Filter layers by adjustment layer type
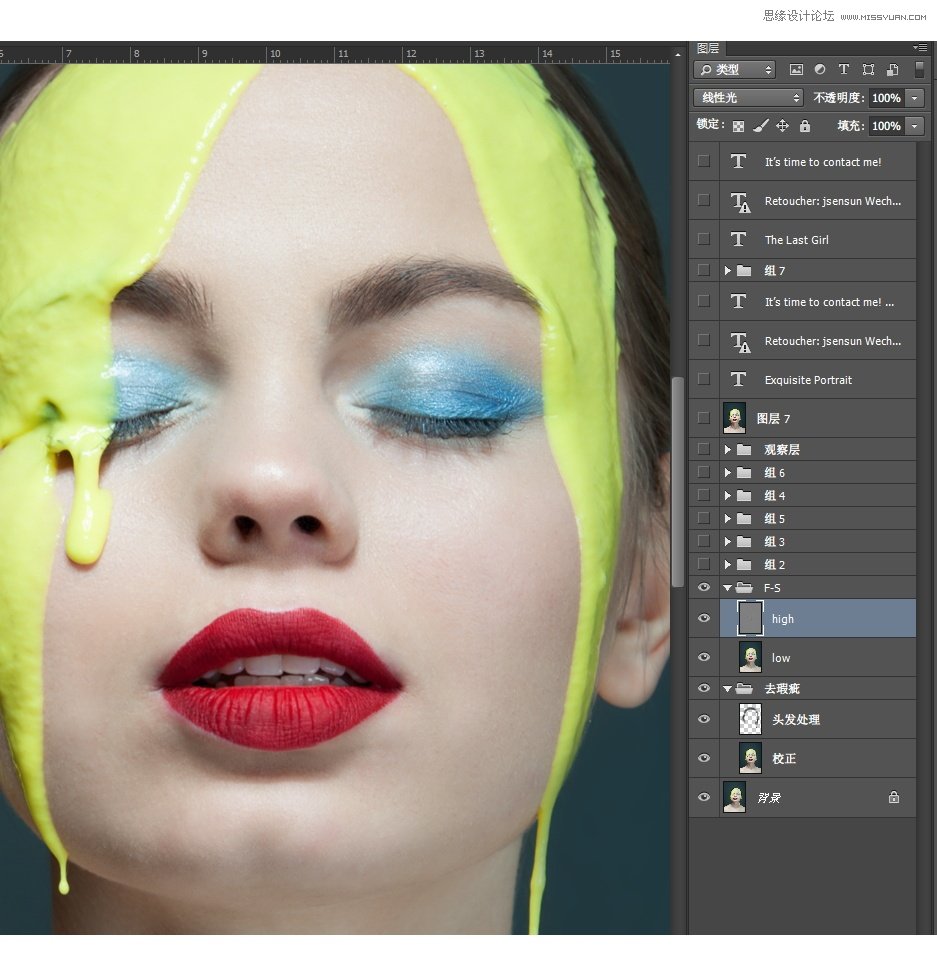 coord(820,70)
